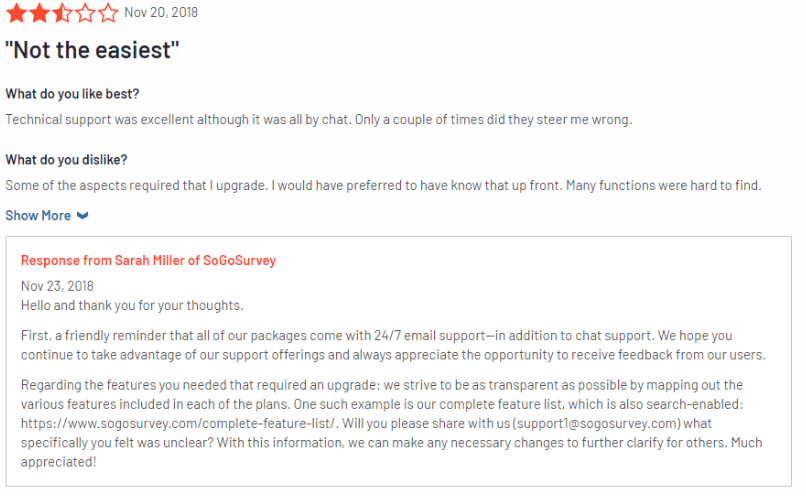Image resolution: width=806 pixels, height=498 pixels.
Task: Click the first filled star rating icon
Action: click(x=17, y=13)
